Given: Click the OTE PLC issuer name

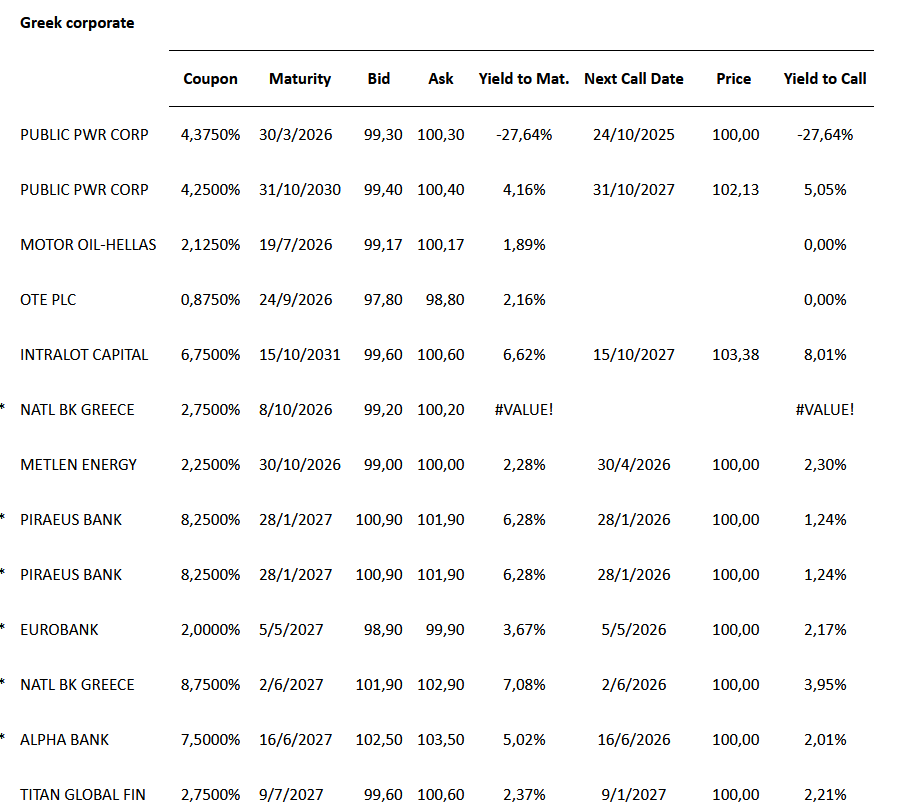Looking at the screenshot, I should pyautogui.click(x=48, y=300).
